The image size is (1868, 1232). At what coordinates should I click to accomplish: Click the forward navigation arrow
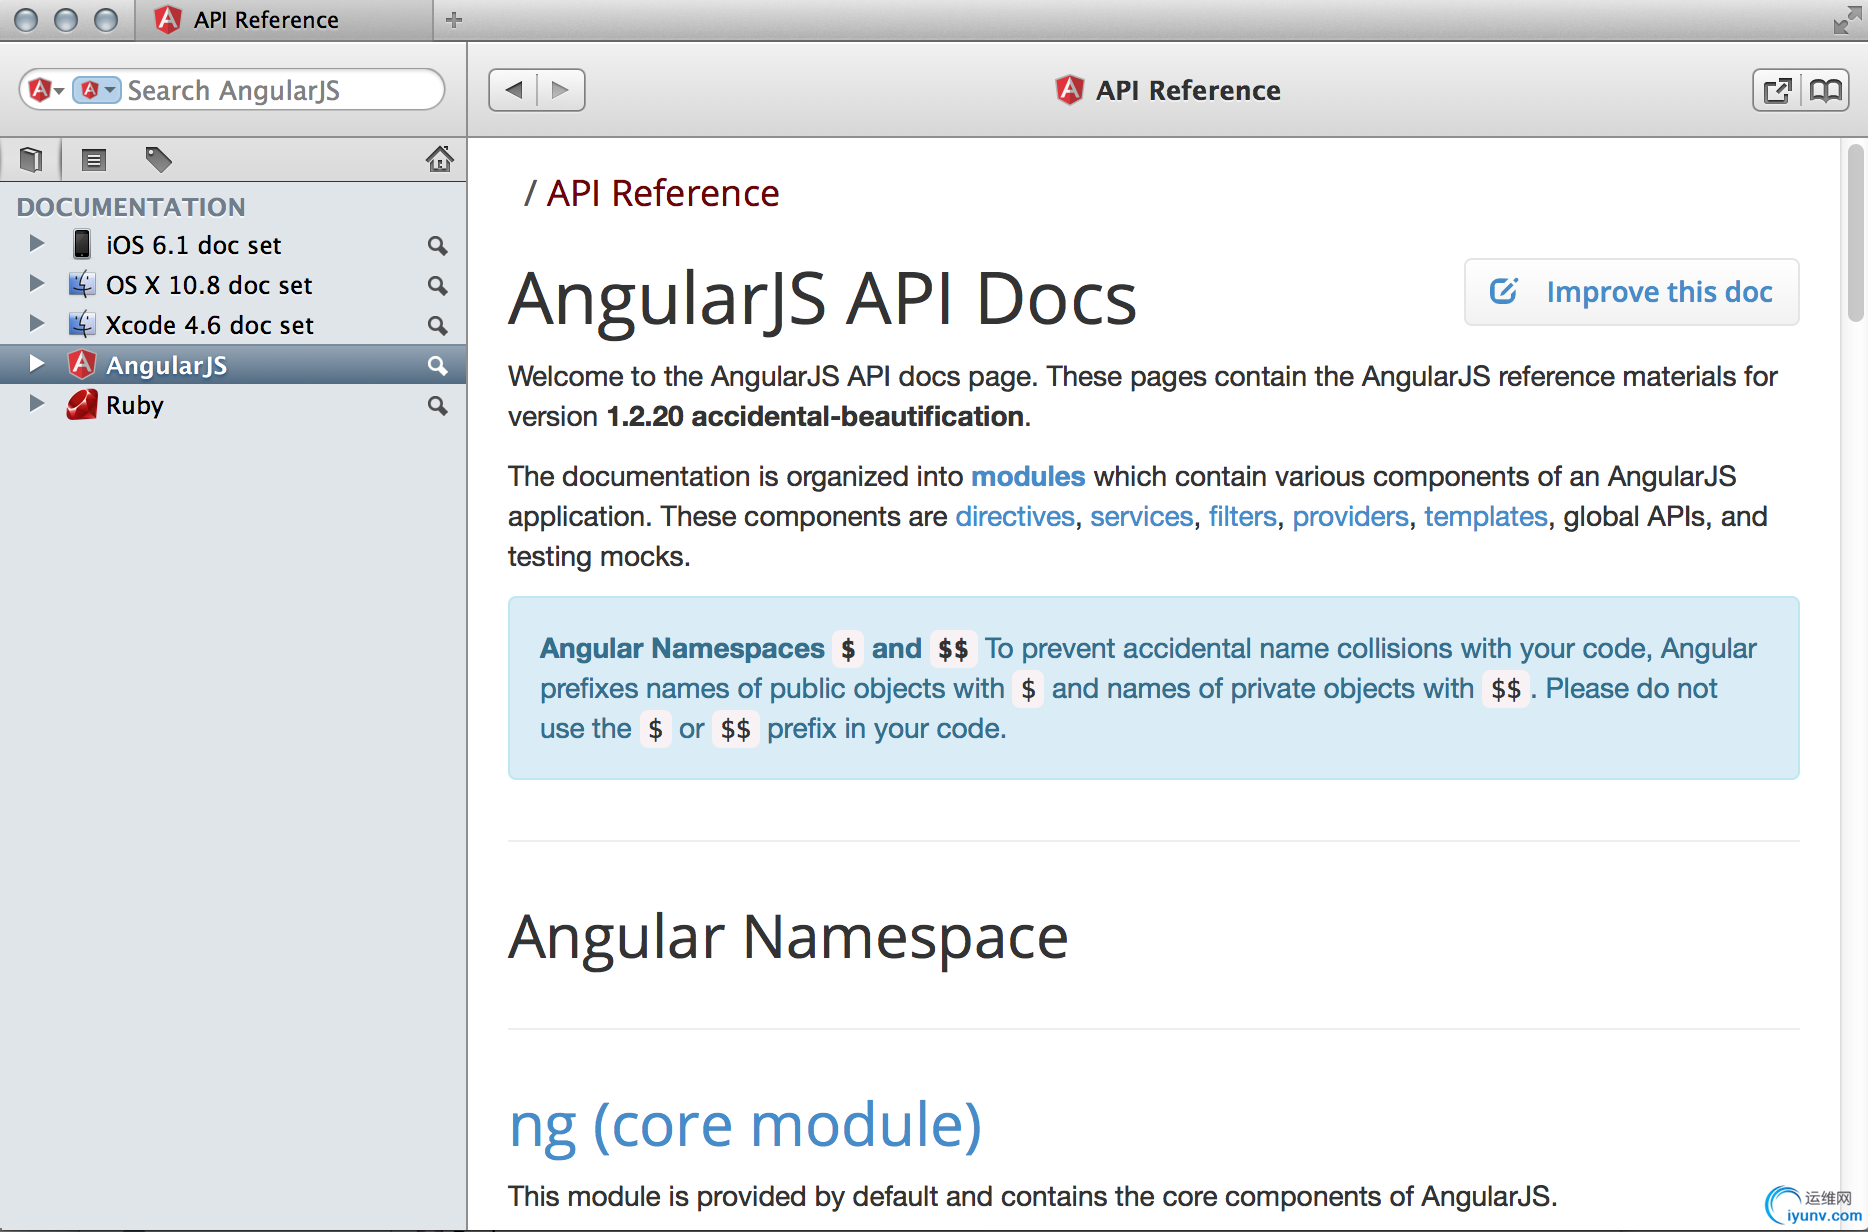[x=560, y=90]
